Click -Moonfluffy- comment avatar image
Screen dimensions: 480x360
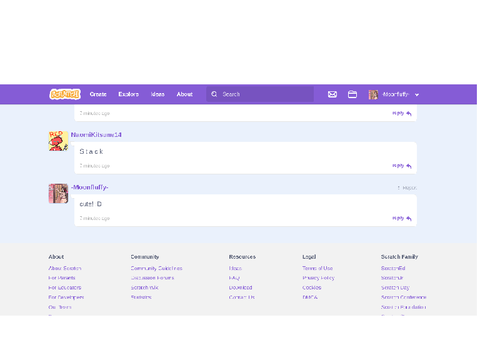pos(58,193)
